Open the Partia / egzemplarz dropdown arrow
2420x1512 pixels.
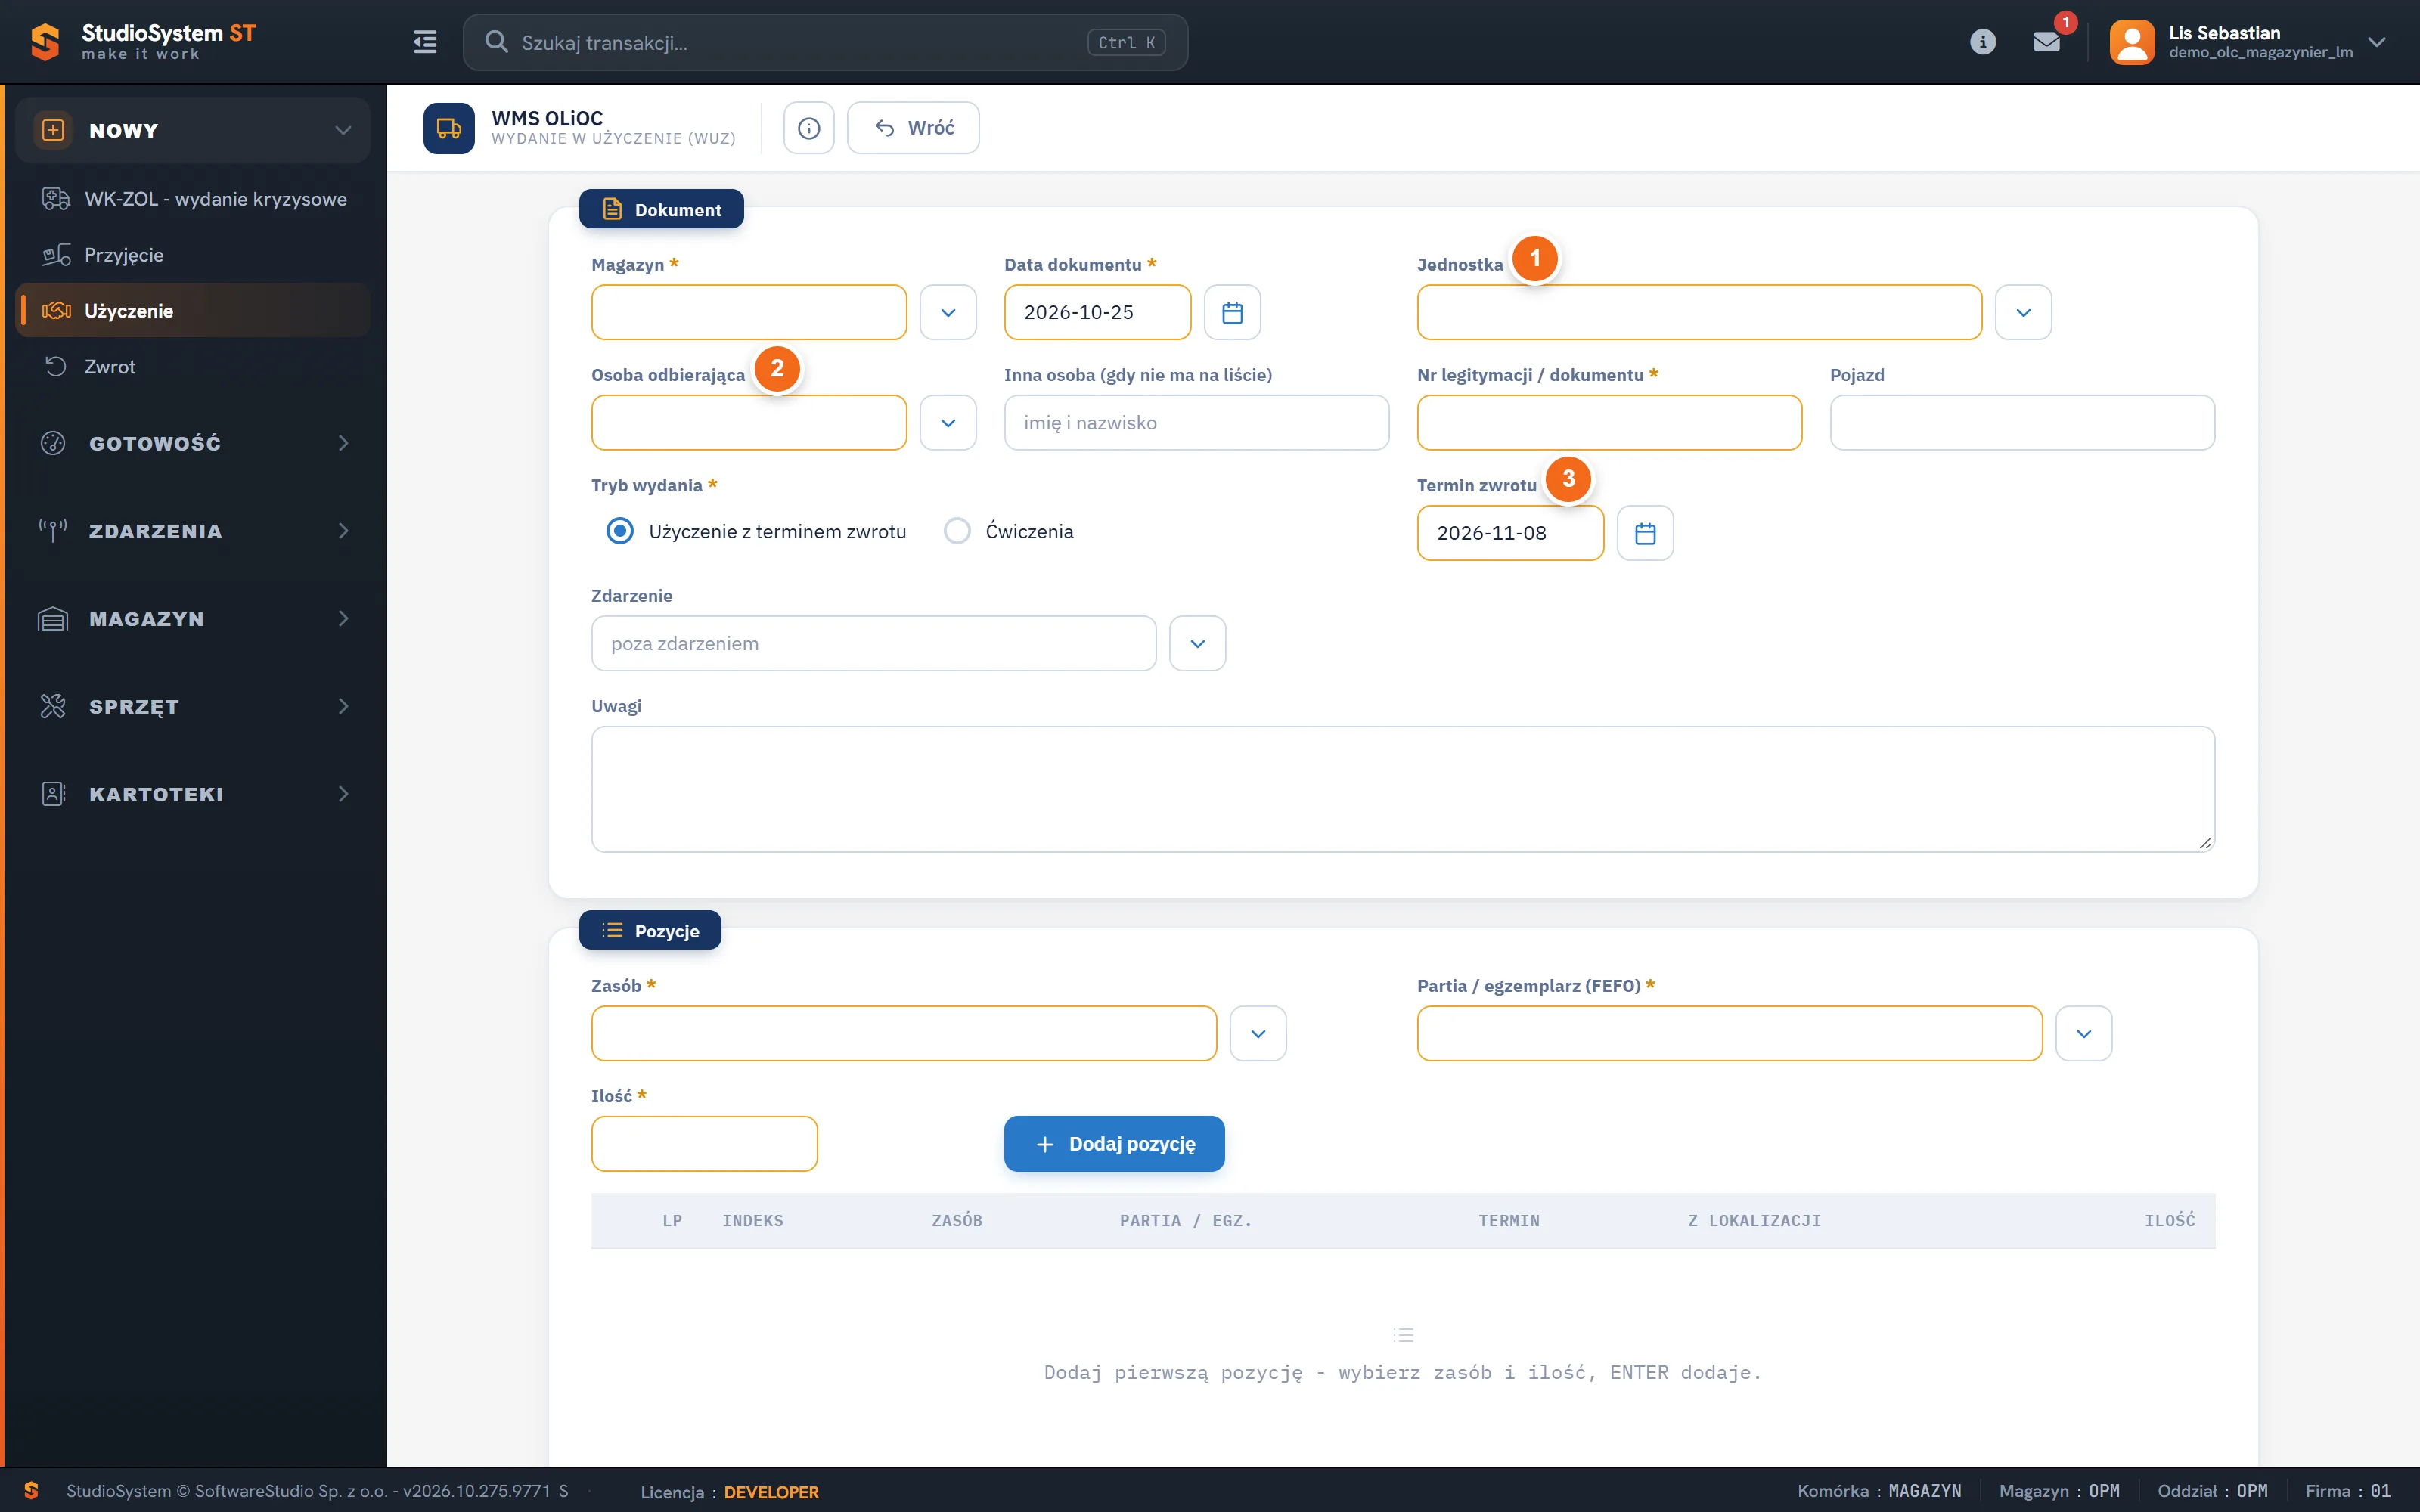2084,1033
